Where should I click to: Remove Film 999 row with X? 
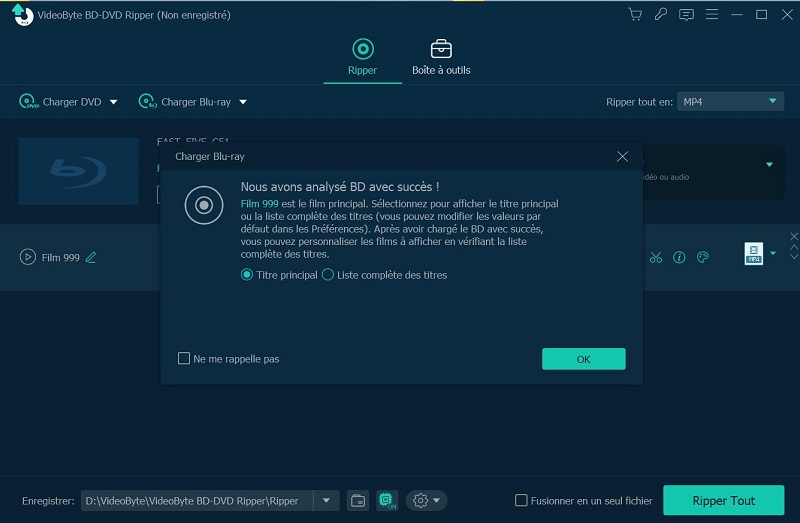794,236
